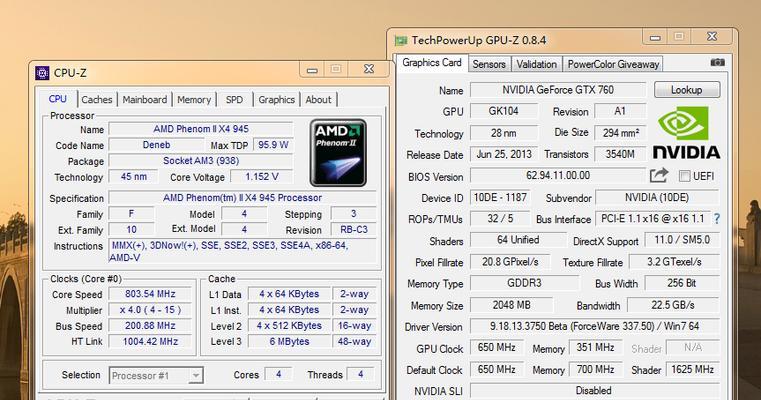
Task: Click the Bus Interface value PCI-E 1.1 x16
Action: [653, 218]
